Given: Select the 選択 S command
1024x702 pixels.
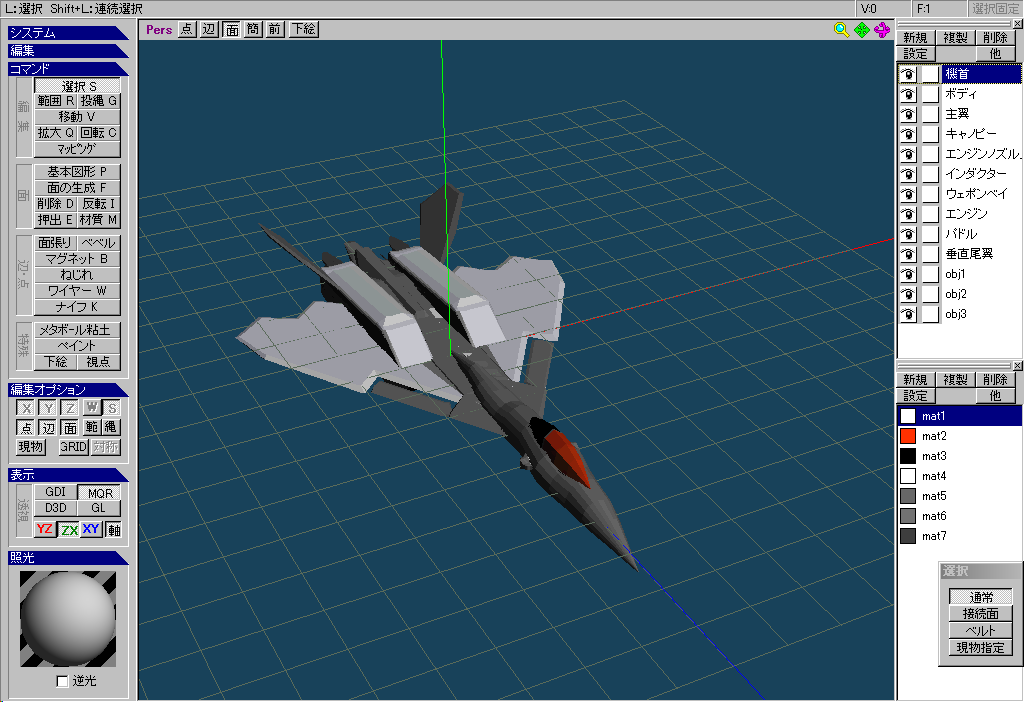Looking at the screenshot, I should tap(77, 86).
